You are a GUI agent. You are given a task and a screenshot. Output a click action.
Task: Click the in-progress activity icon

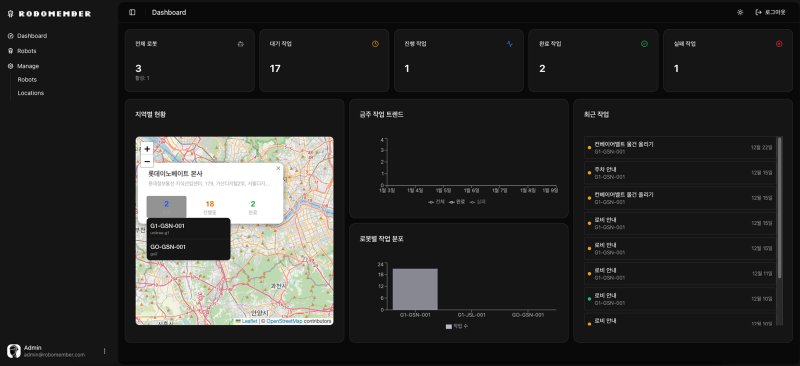[x=510, y=44]
